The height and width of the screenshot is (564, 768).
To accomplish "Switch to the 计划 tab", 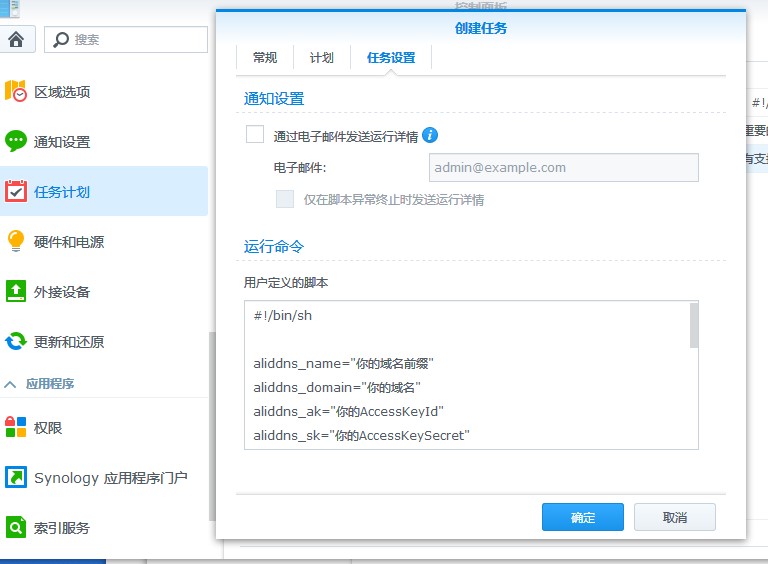I will point(322,58).
